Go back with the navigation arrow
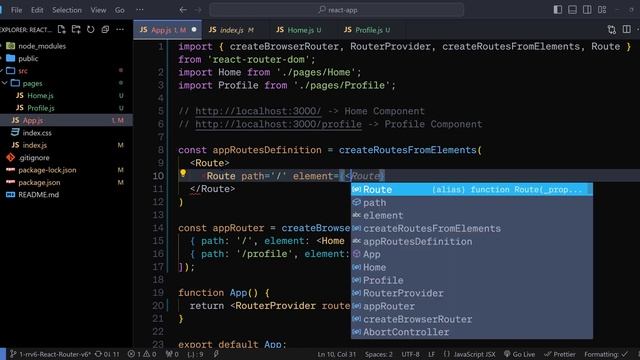This screenshot has width=640, height=360. (x=183, y=10)
